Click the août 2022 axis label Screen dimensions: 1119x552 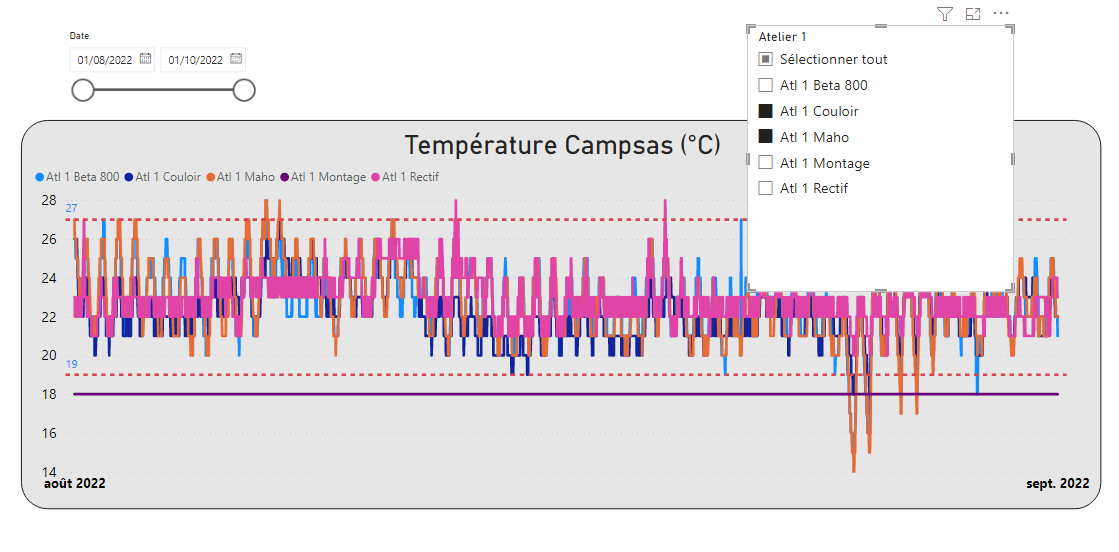tap(74, 483)
